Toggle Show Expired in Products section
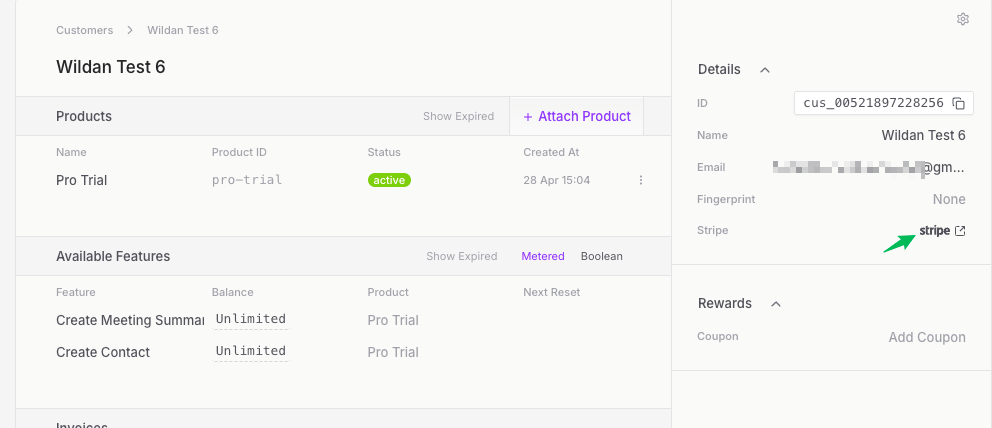The height and width of the screenshot is (428, 992). pyautogui.click(x=458, y=116)
